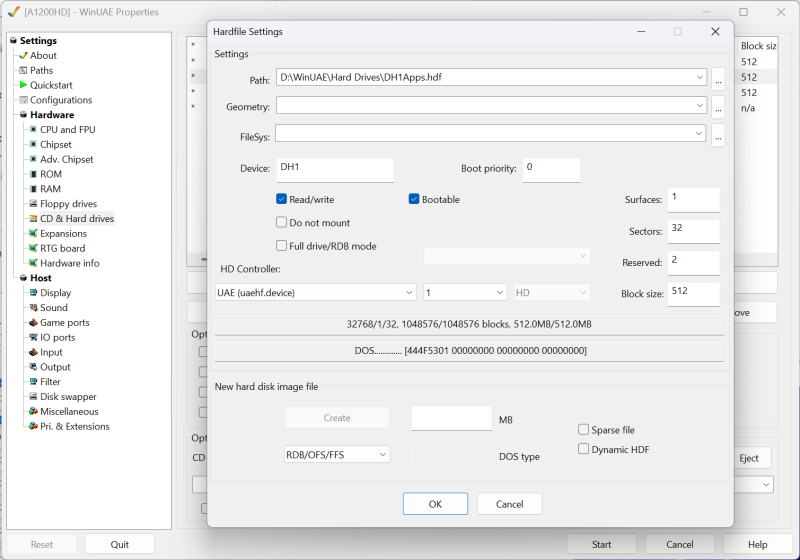Select Chipset in the settings tree

tap(56, 144)
